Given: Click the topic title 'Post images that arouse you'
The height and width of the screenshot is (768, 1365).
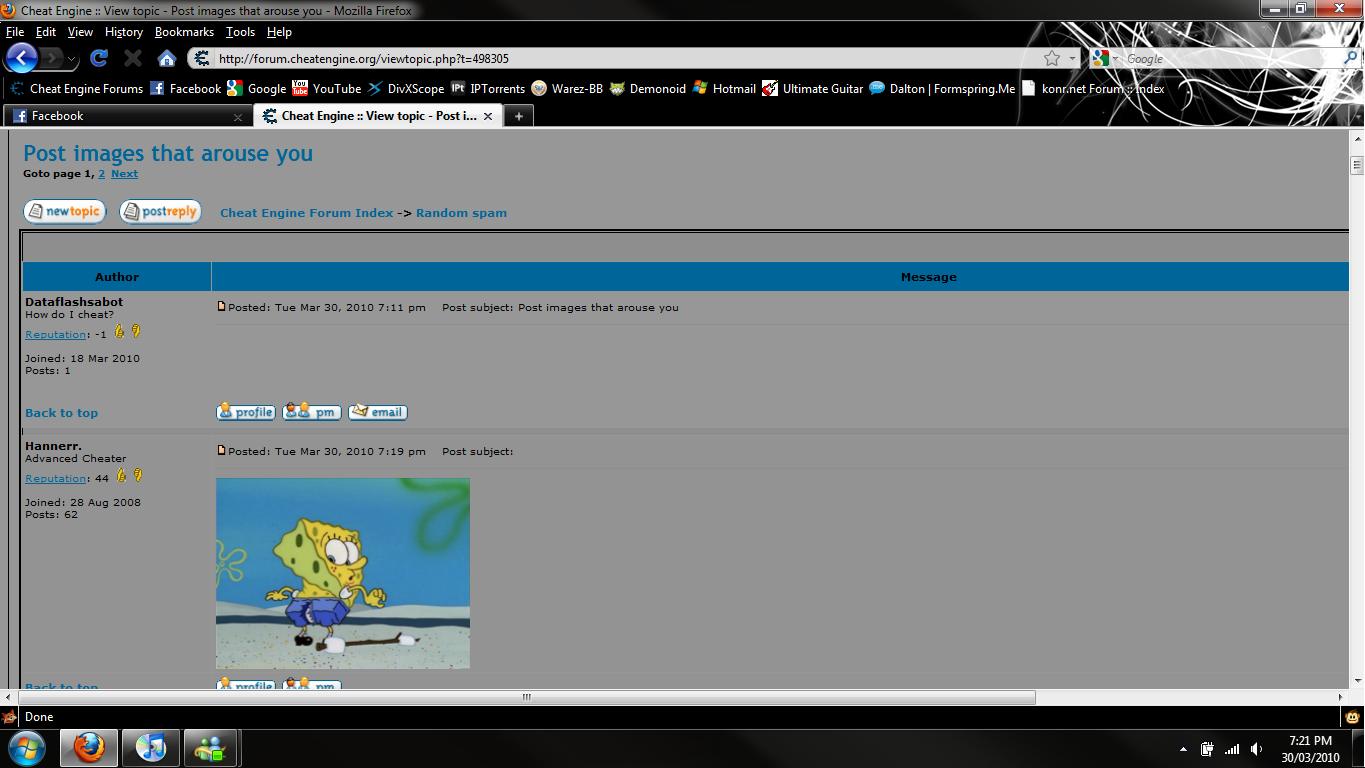Looking at the screenshot, I should (x=168, y=153).
